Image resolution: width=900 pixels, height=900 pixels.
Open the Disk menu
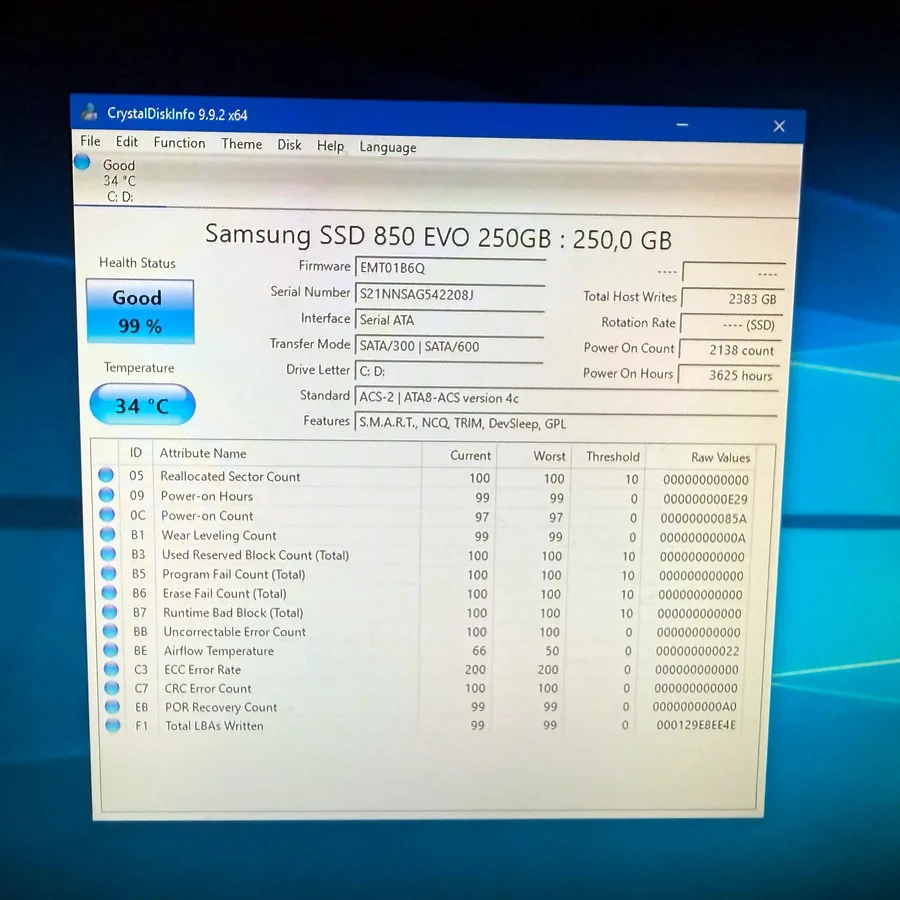pyautogui.click(x=289, y=145)
